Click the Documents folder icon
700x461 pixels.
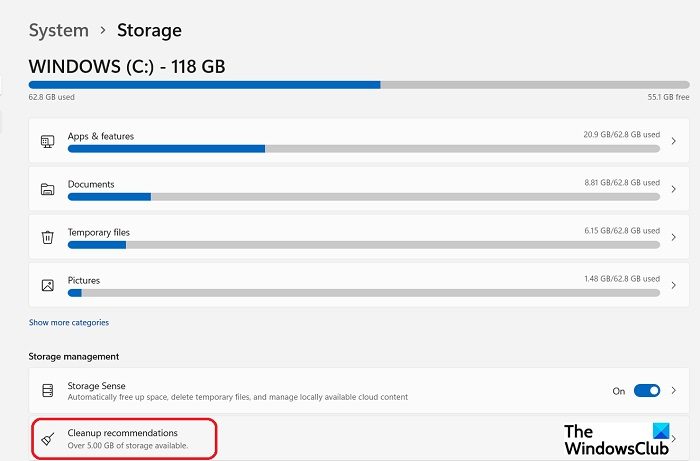(x=48, y=189)
